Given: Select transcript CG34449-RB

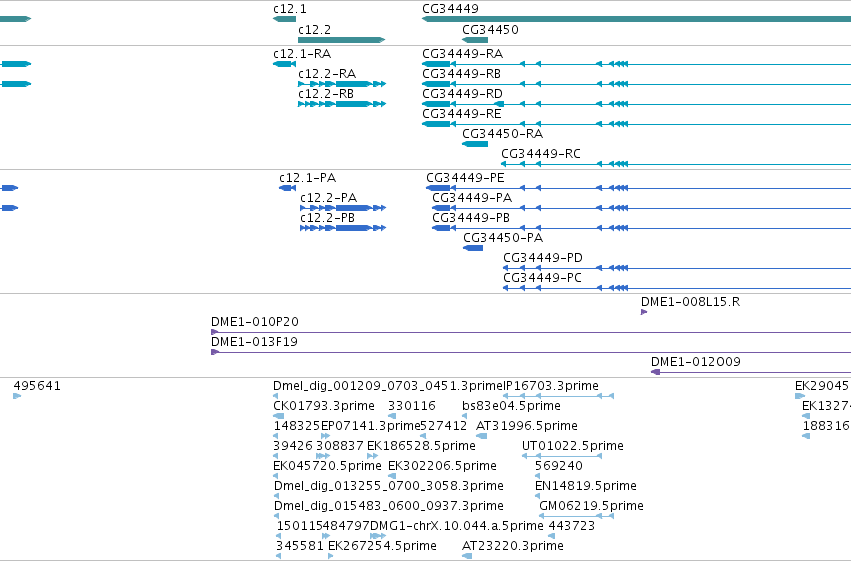Looking at the screenshot, I should point(636,84).
